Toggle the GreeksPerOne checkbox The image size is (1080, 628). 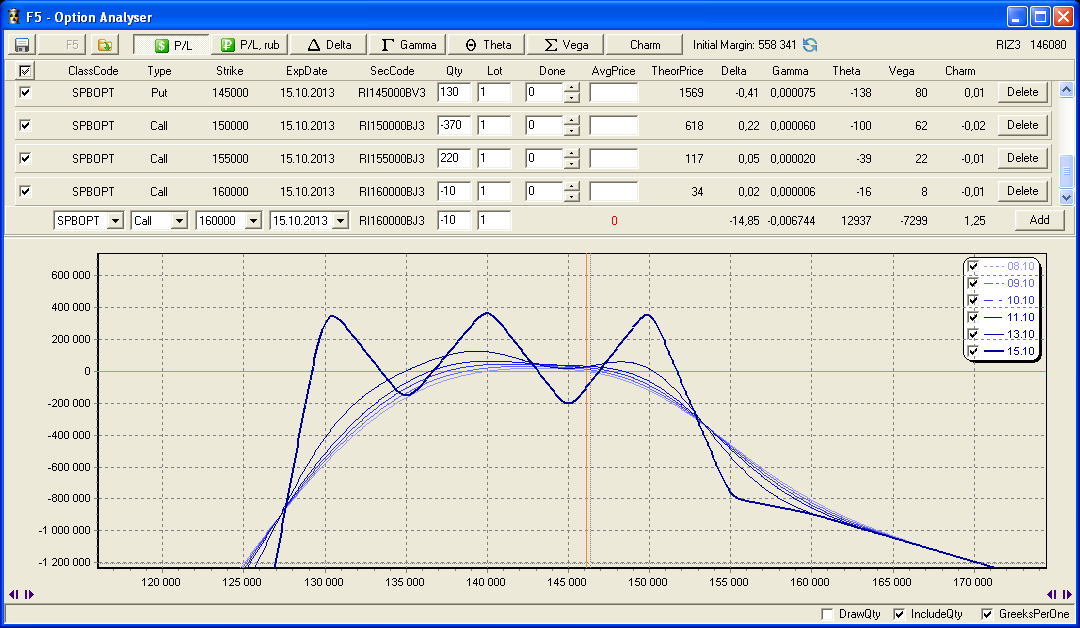(x=988, y=614)
